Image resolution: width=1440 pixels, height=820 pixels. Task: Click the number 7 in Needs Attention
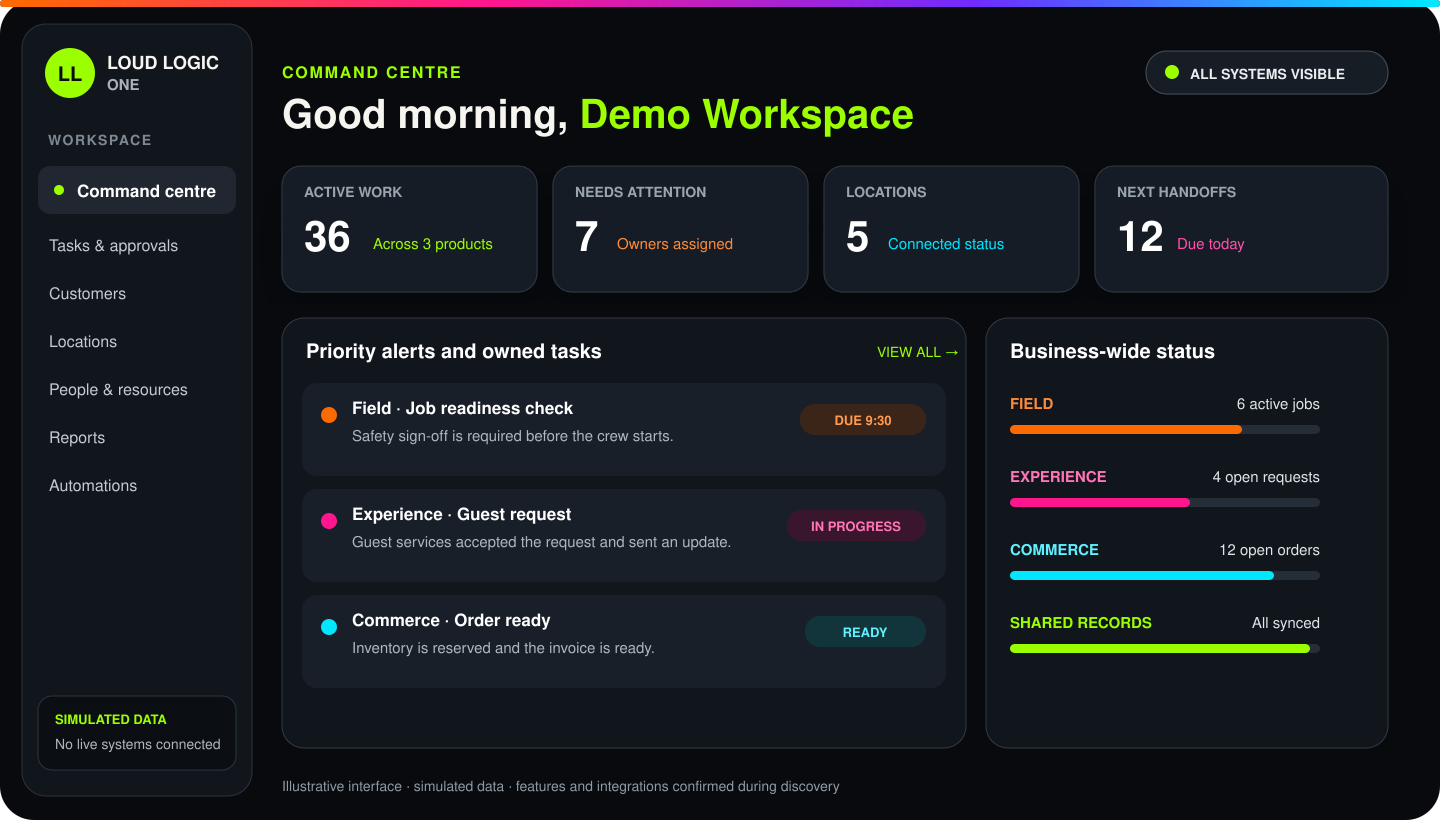click(x=586, y=237)
